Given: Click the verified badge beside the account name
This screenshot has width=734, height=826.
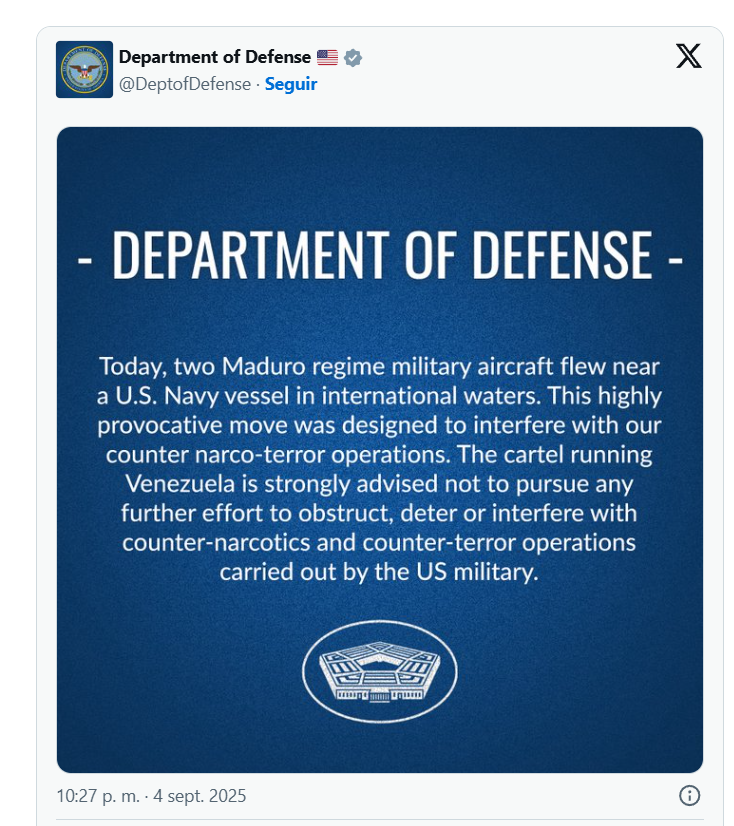Looking at the screenshot, I should (353, 58).
